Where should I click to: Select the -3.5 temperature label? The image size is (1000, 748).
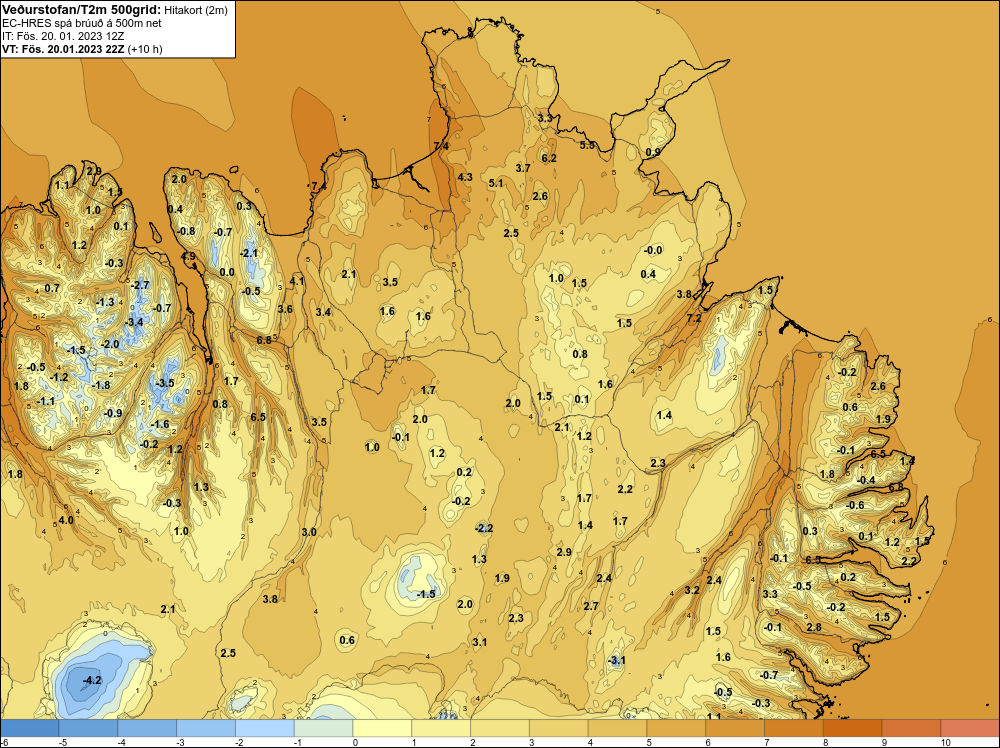click(x=165, y=383)
